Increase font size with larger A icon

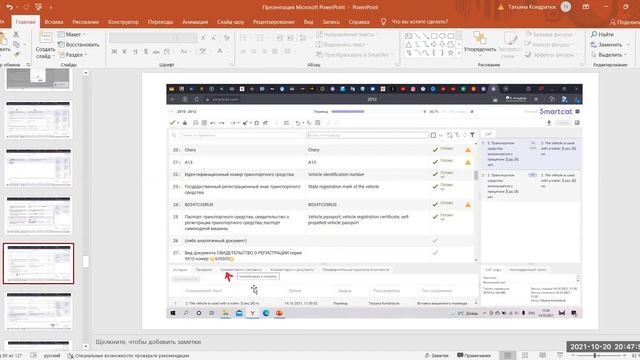click(204, 38)
